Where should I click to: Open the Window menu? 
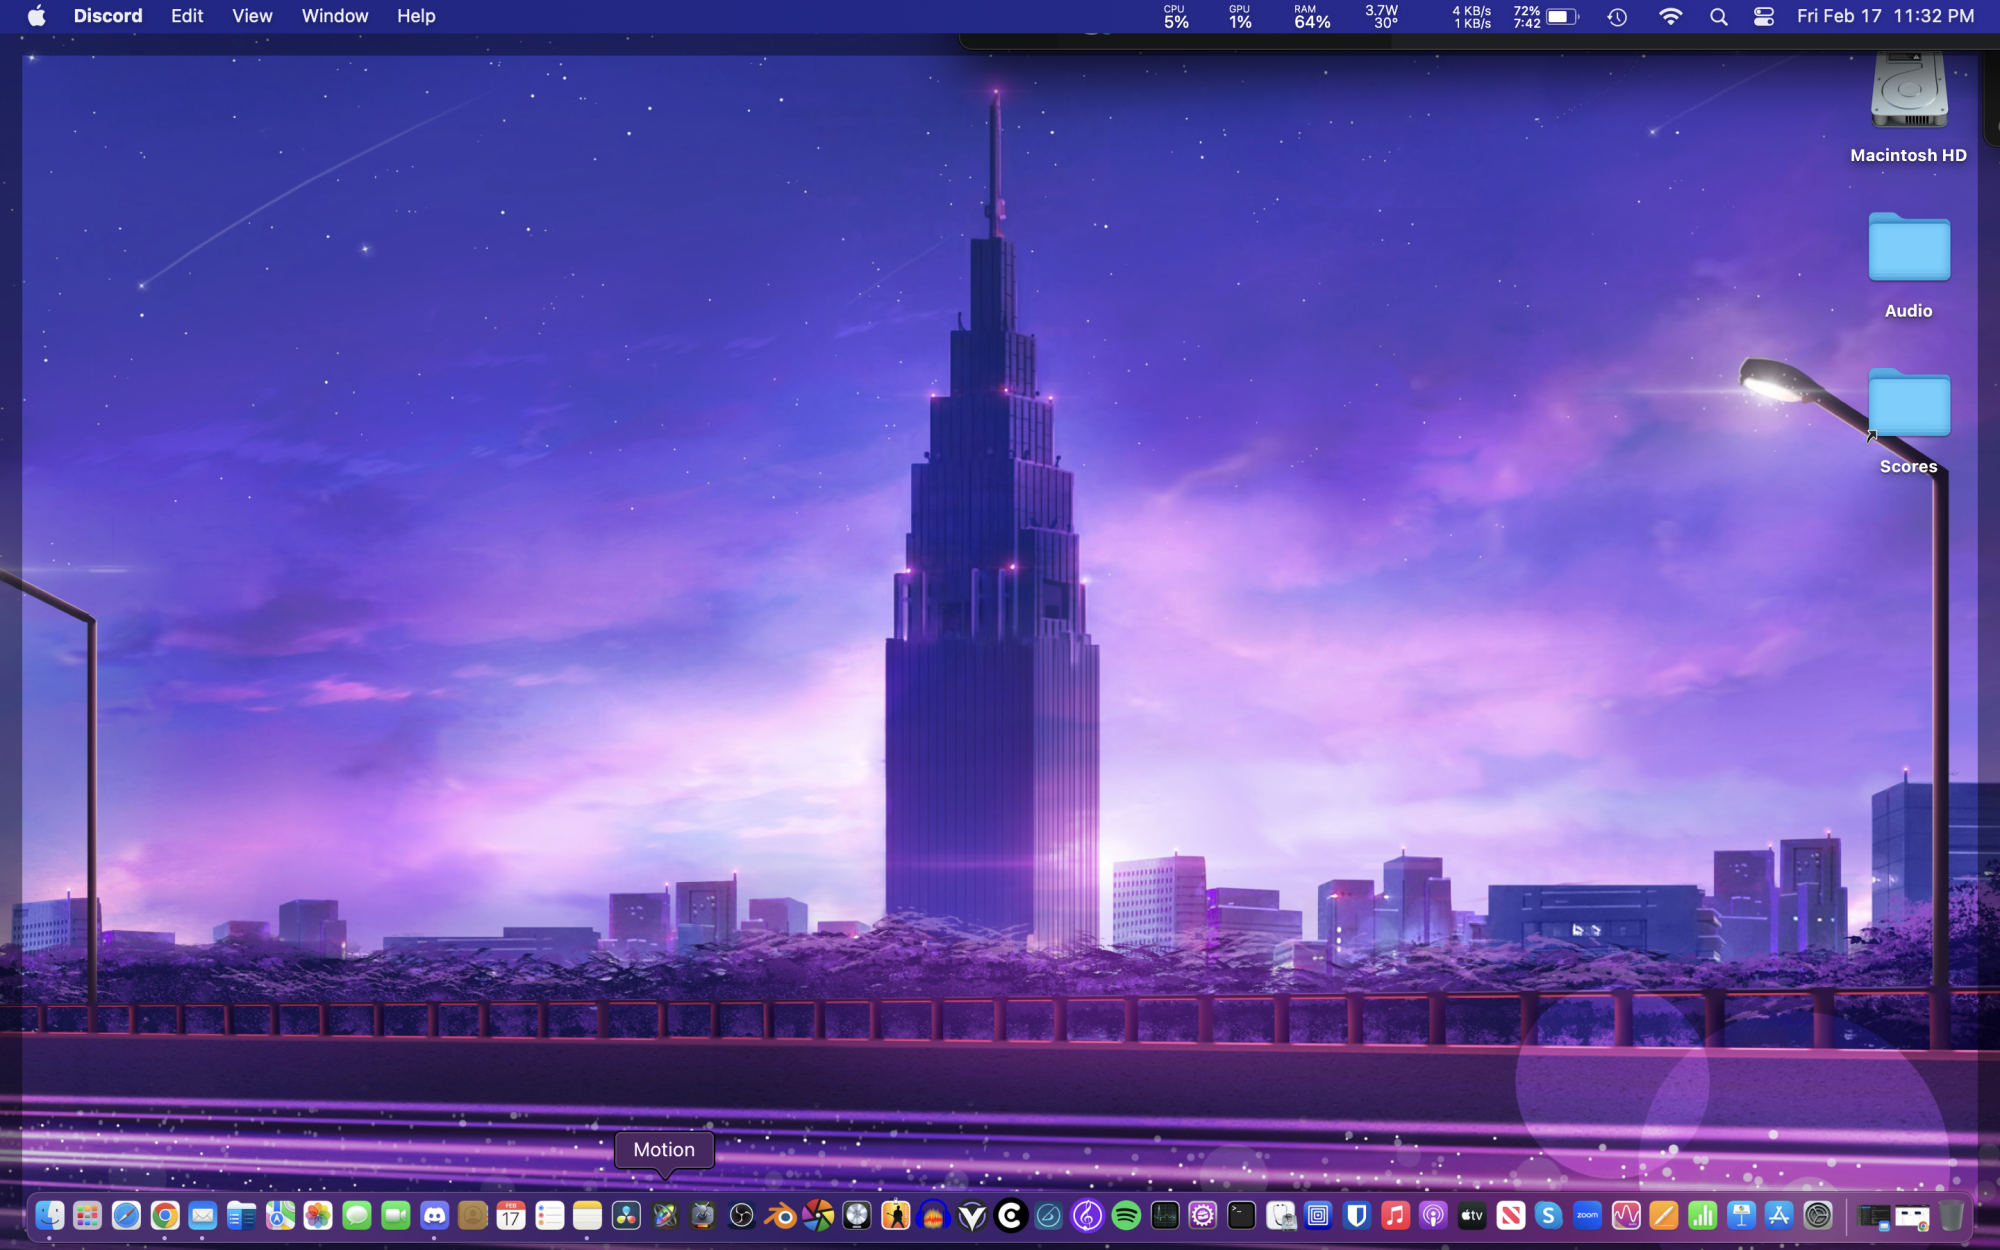pyautogui.click(x=334, y=16)
